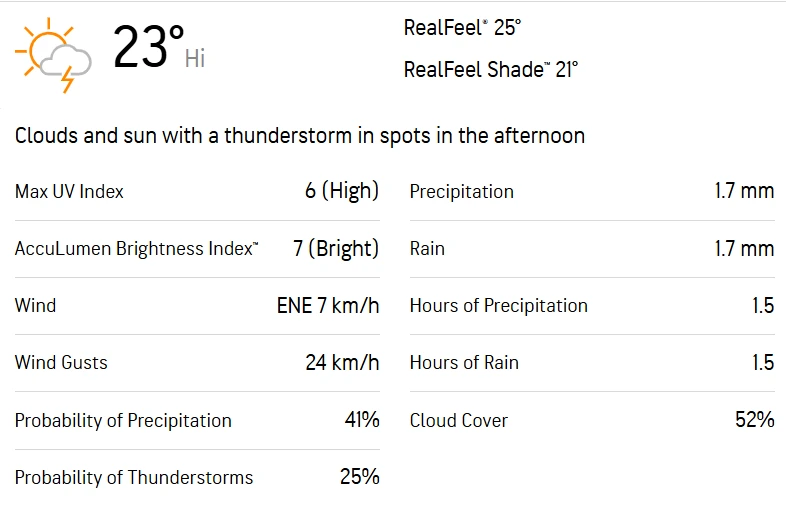Select the 25% thunderstorm probability value

[x=360, y=477]
